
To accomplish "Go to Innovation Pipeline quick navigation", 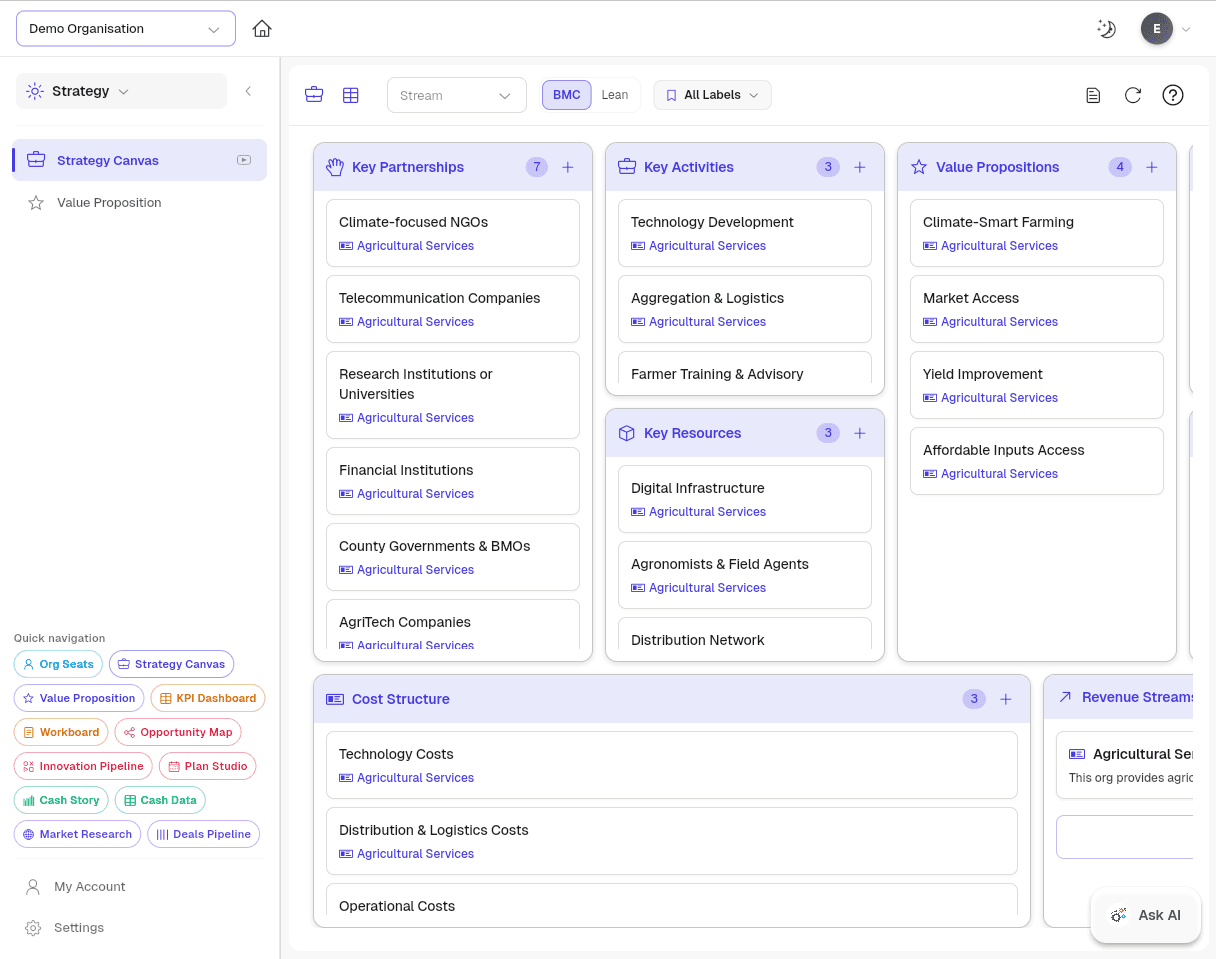I will click(83, 766).
